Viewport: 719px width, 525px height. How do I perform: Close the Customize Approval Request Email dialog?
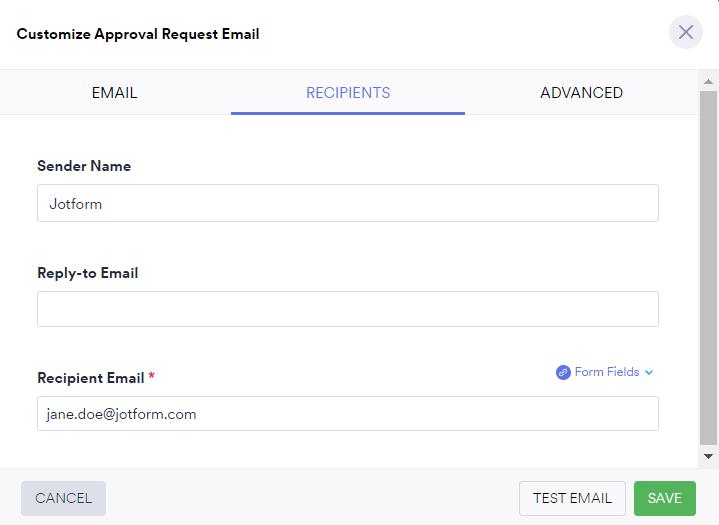[x=685, y=33]
